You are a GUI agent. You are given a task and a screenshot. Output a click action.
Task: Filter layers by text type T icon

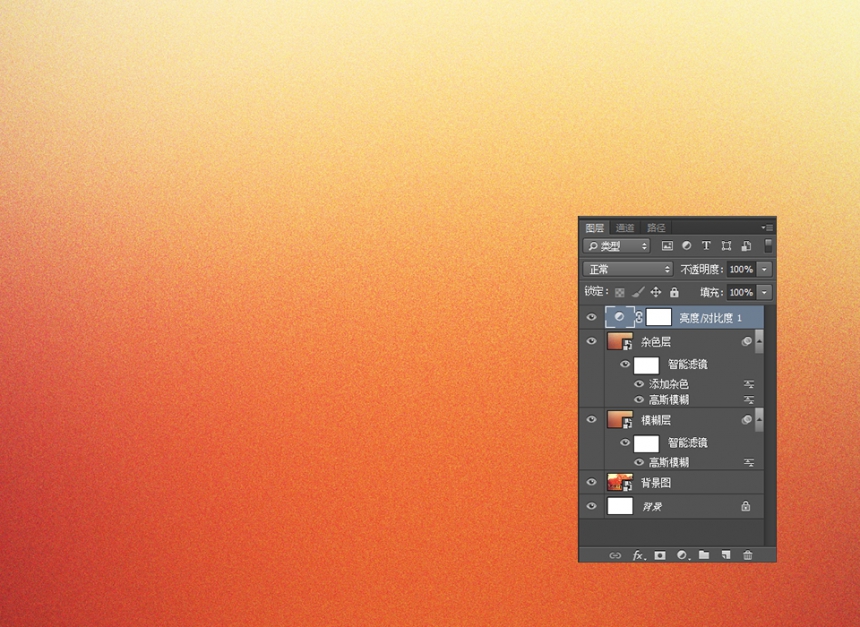point(706,246)
